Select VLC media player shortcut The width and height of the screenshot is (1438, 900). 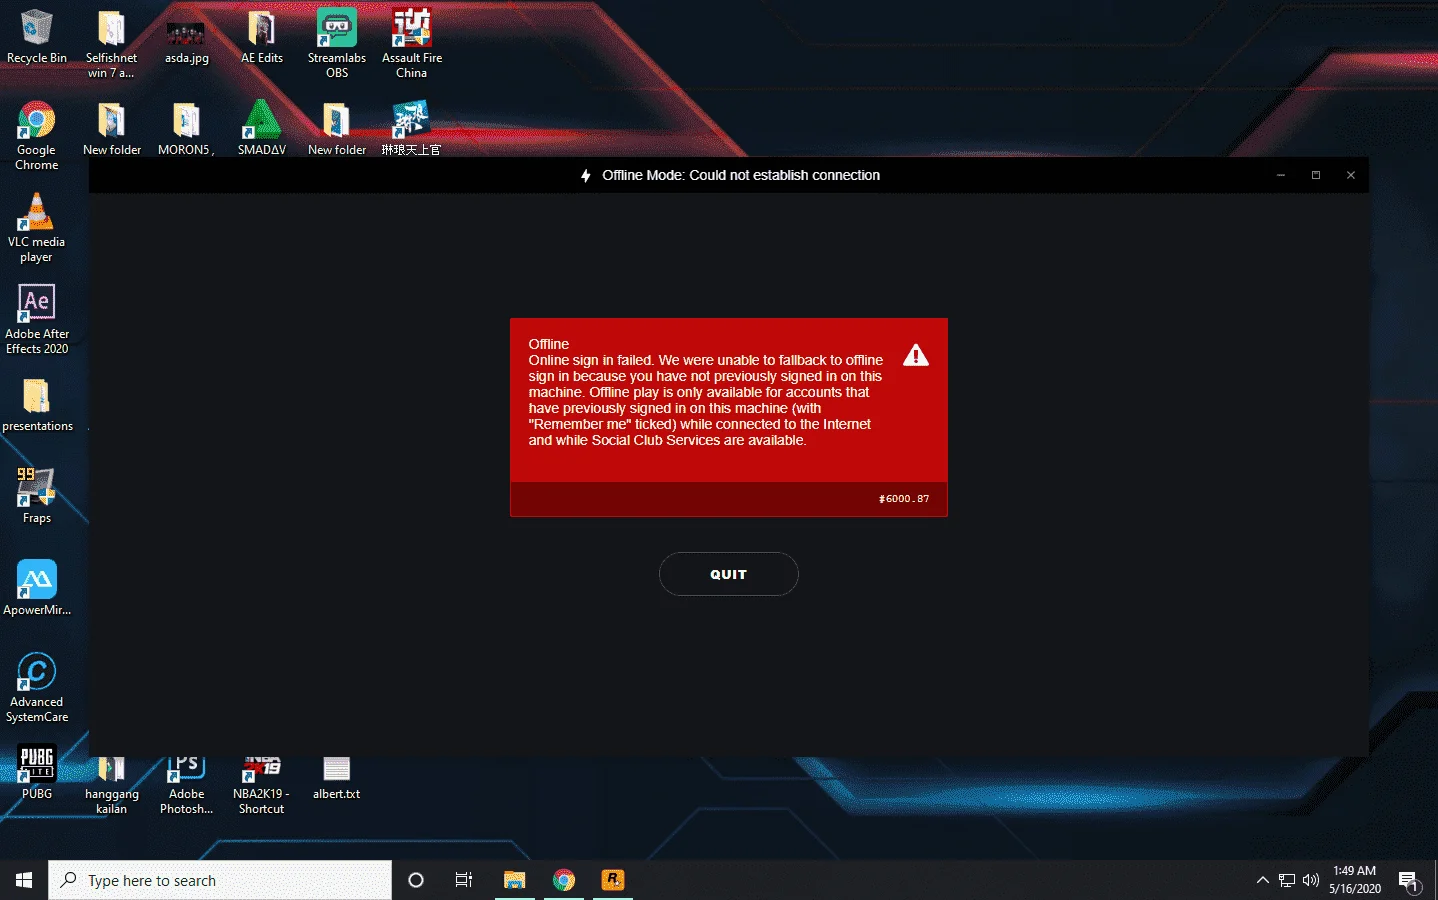pos(37,228)
